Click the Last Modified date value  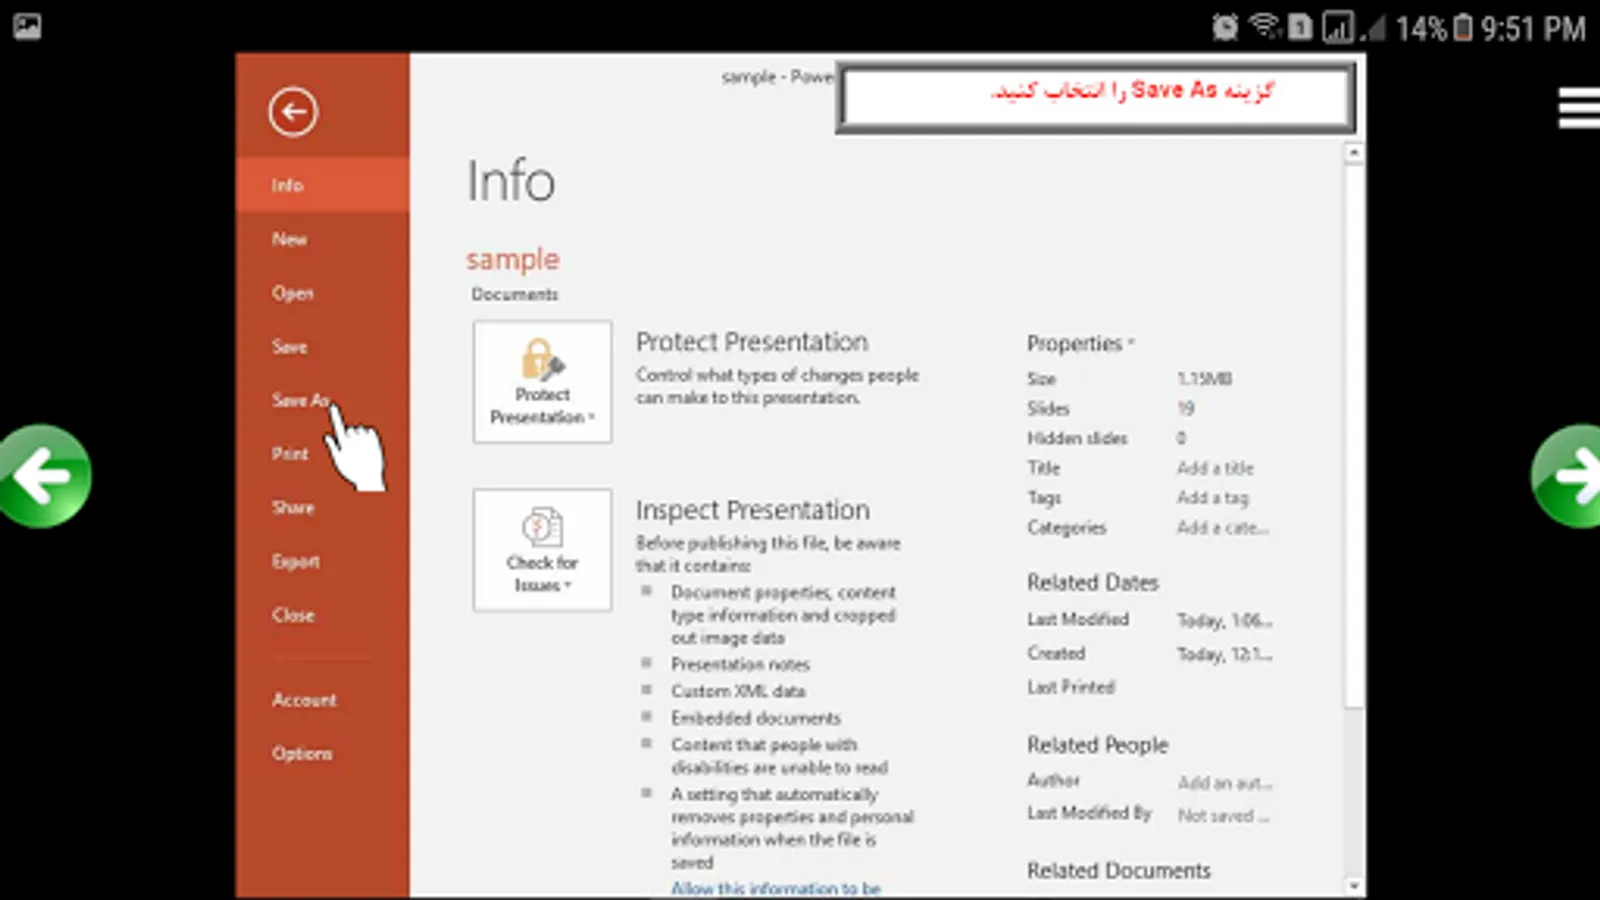(x=1225, y=621)
